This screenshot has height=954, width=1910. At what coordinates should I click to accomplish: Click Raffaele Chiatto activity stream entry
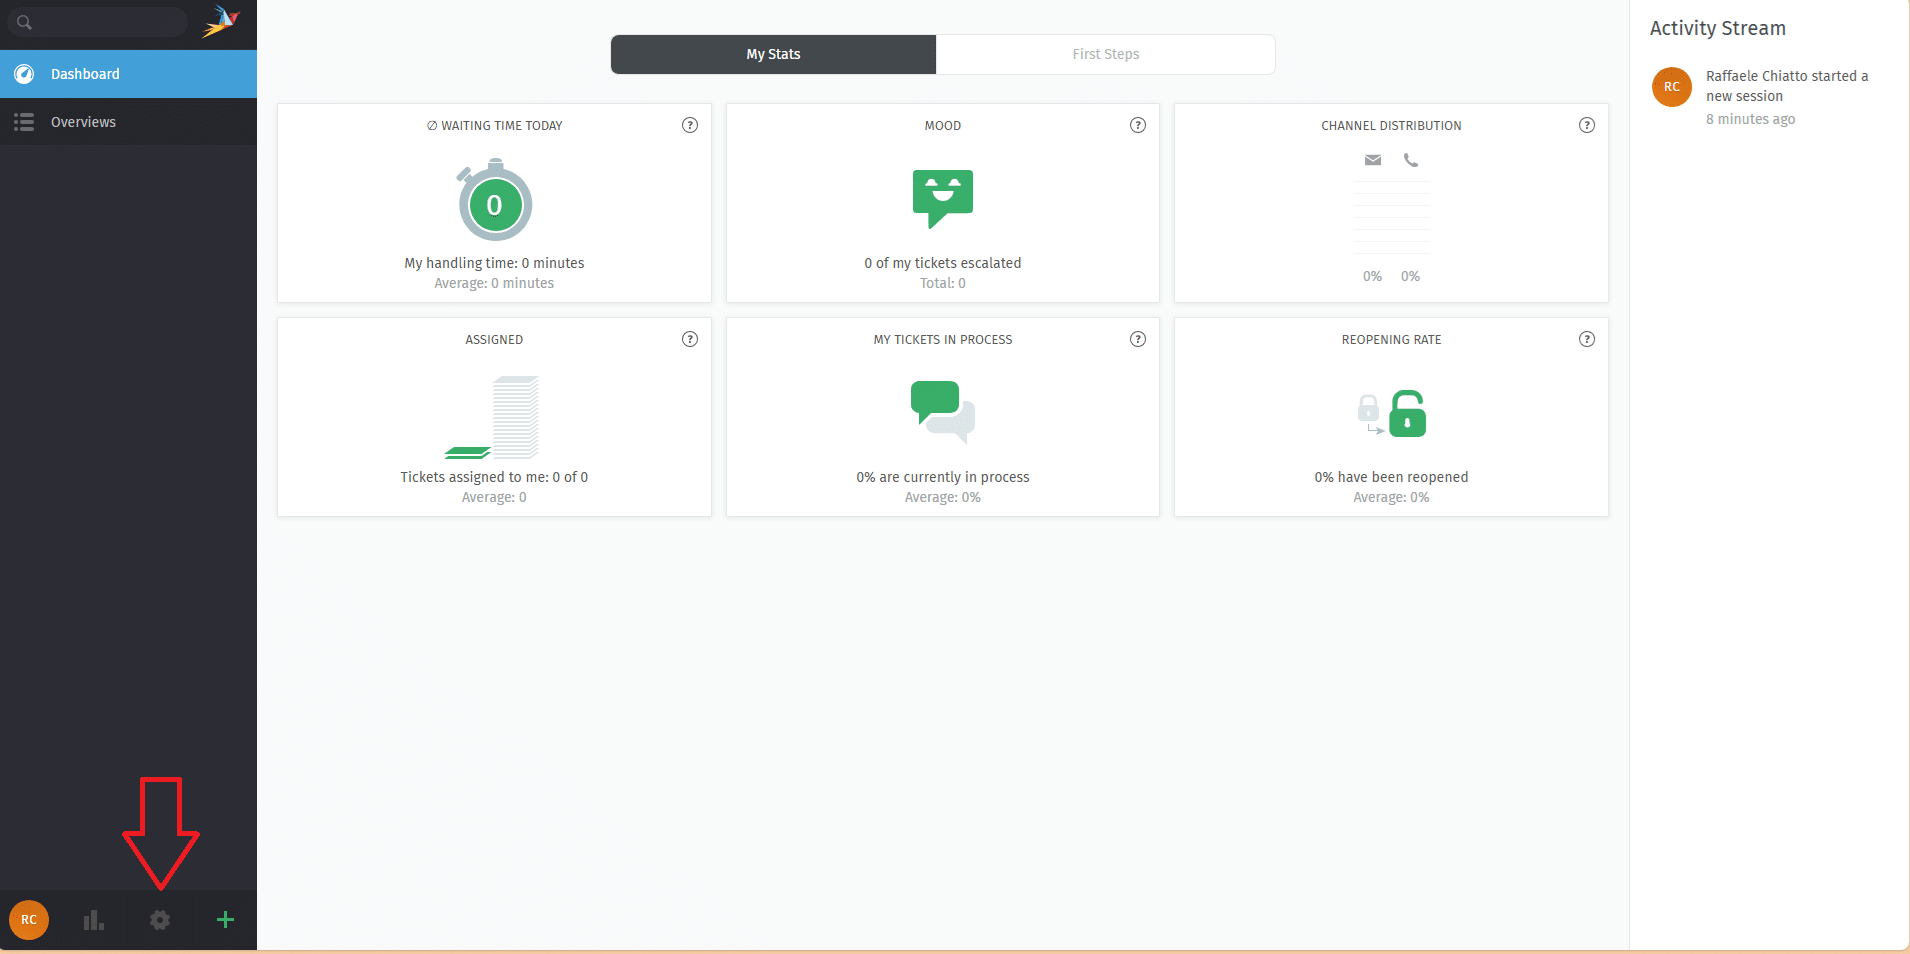1786,86
